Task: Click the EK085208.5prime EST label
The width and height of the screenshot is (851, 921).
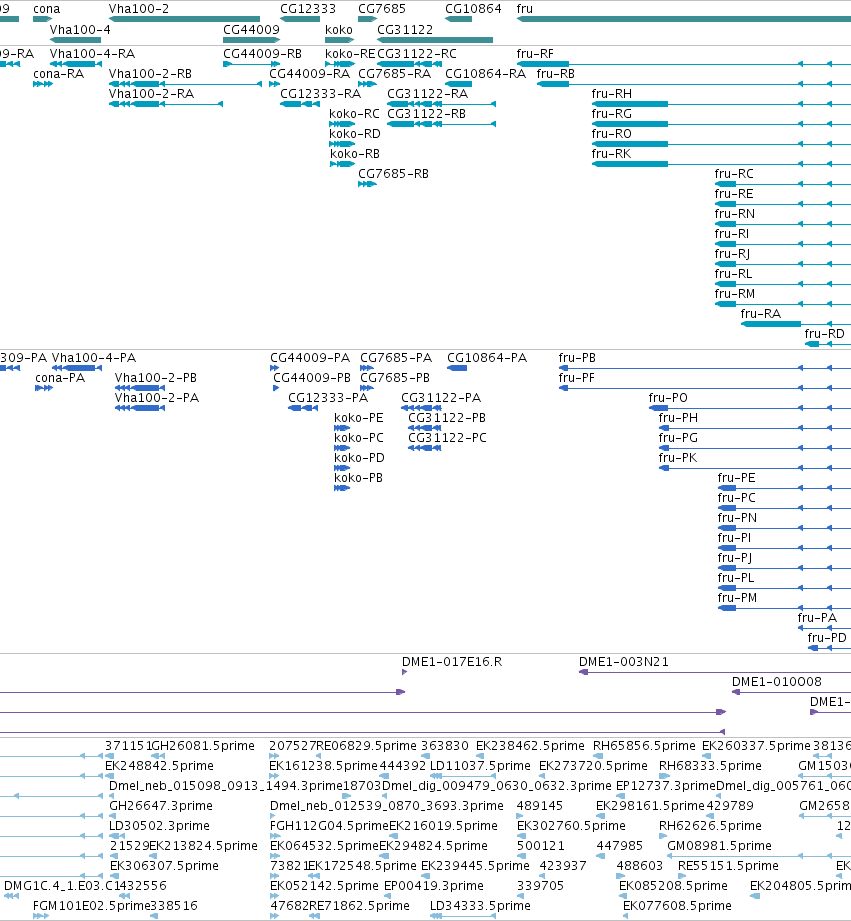Action: coord(673,885)
